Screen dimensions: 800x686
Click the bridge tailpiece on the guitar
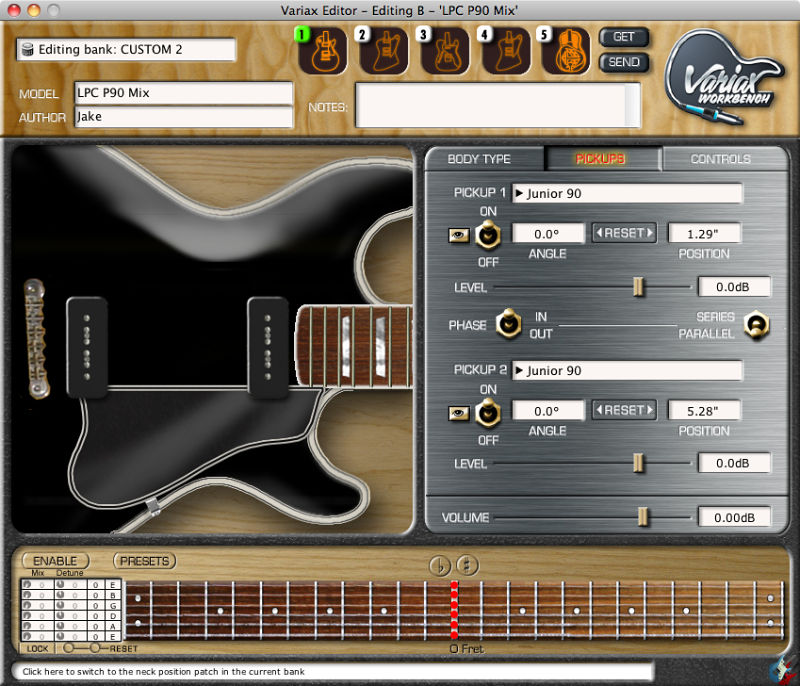pos(36,338)
